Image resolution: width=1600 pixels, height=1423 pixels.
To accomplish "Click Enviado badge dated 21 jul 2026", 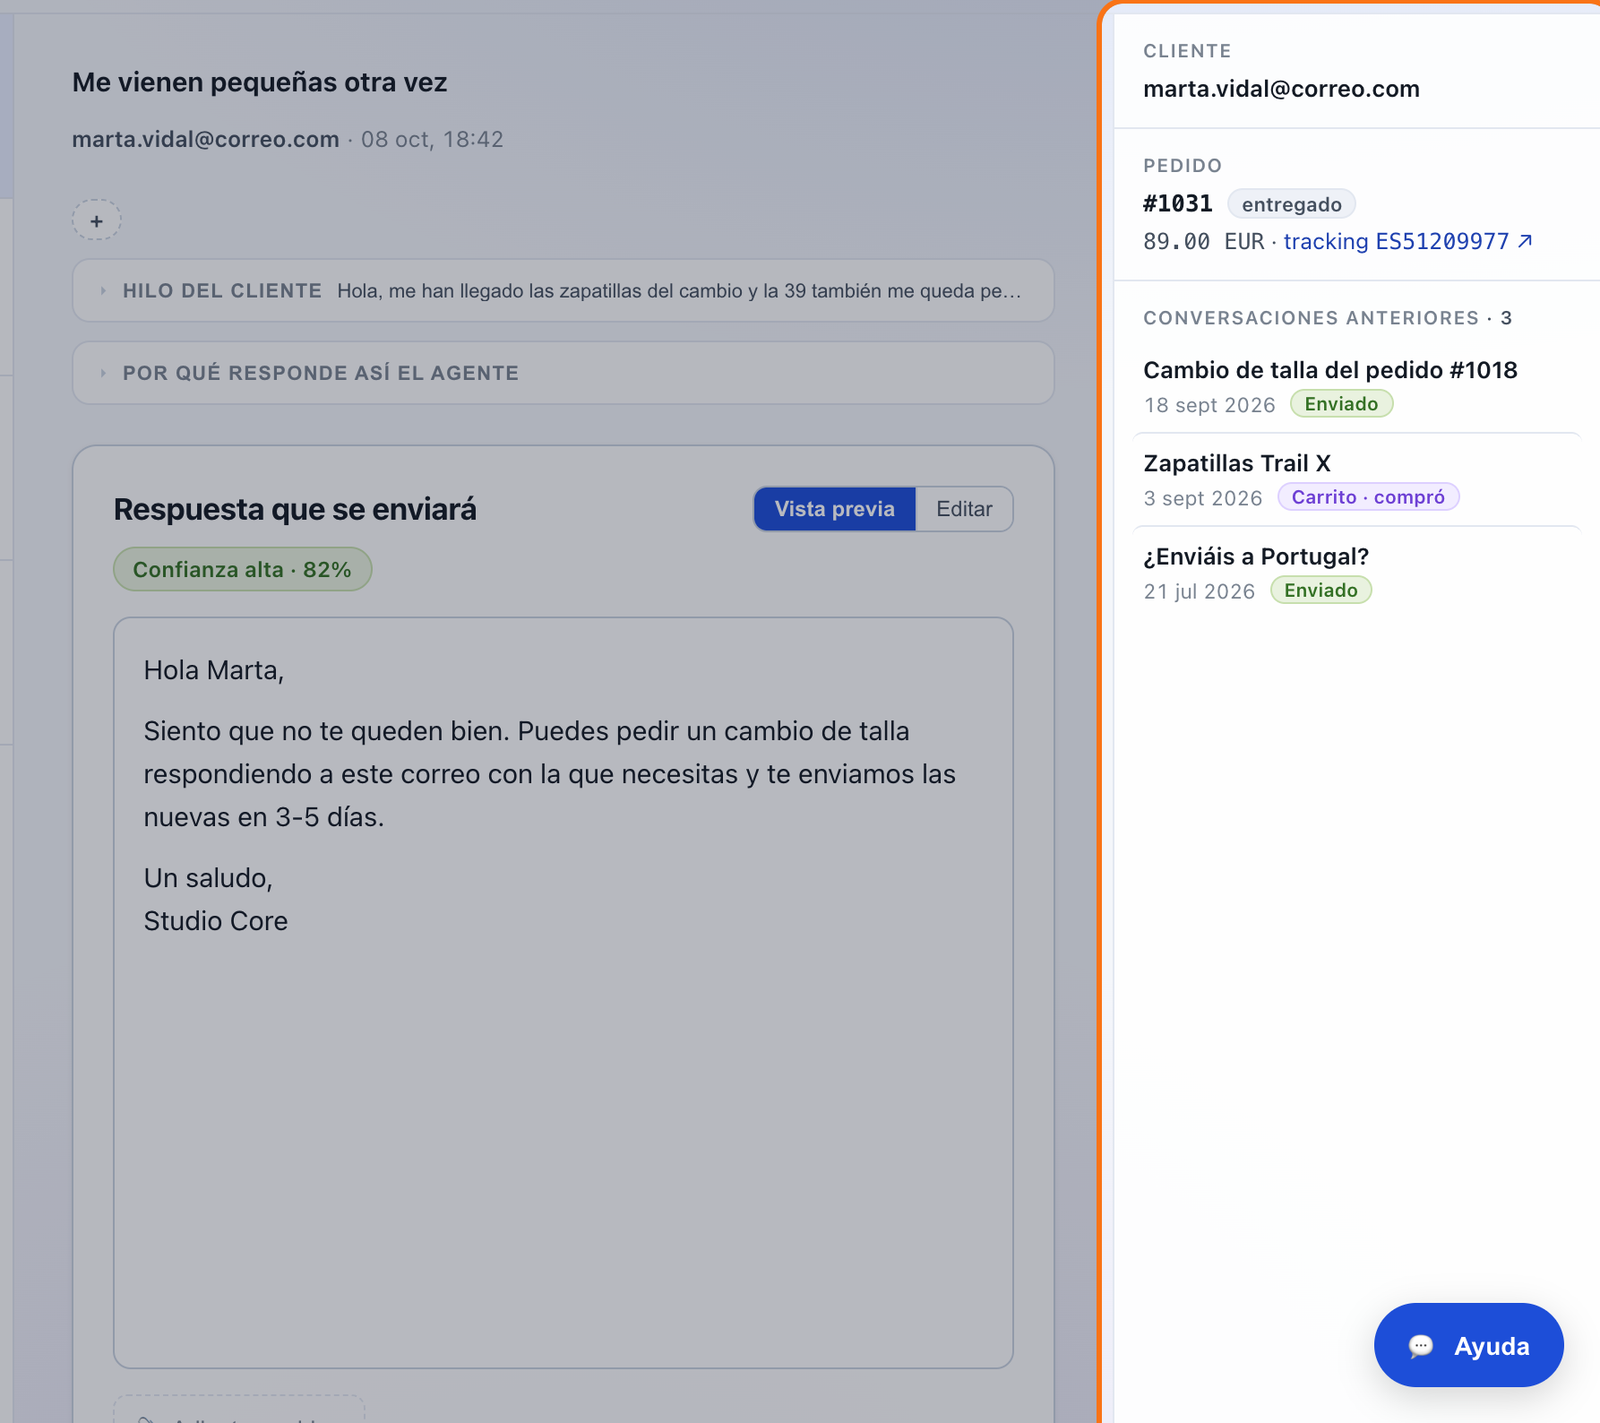I will tap(1321, 590).
